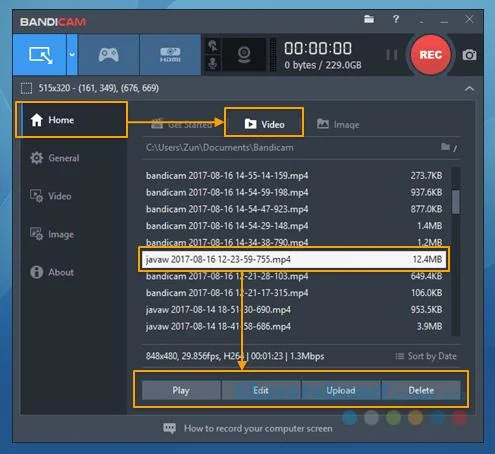Viewport: 495px width, 454px height.
Task: Select the file ending 21-17-315.mp4
Action: 294,293
